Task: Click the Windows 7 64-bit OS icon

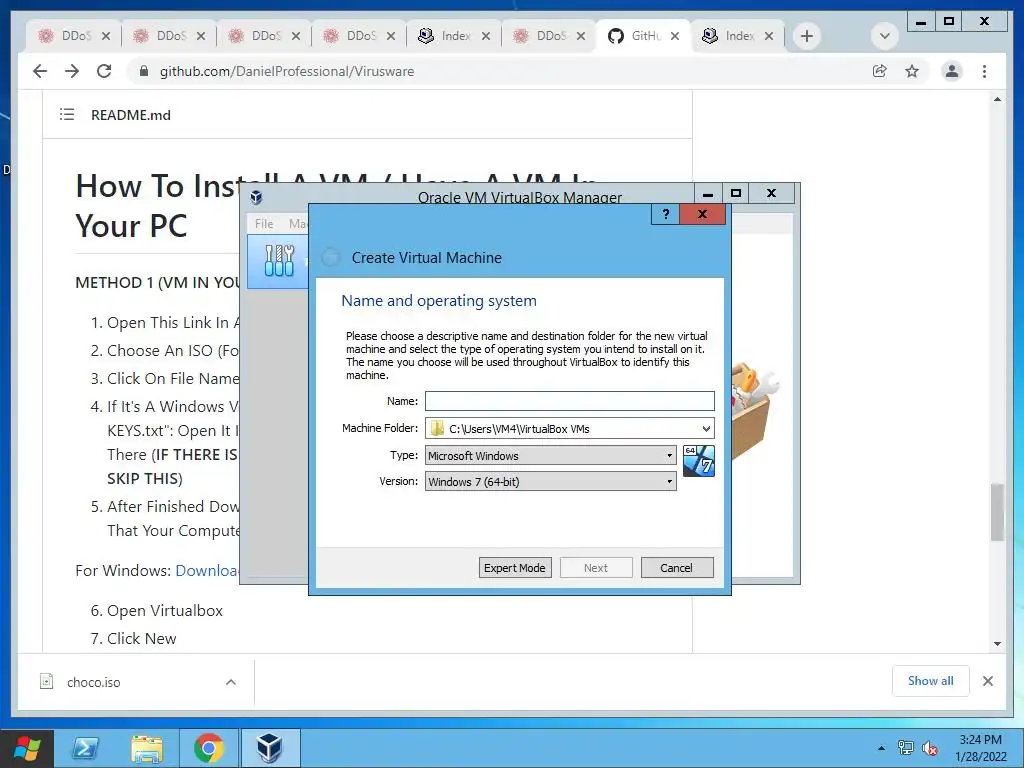Action: pos(699,461)
